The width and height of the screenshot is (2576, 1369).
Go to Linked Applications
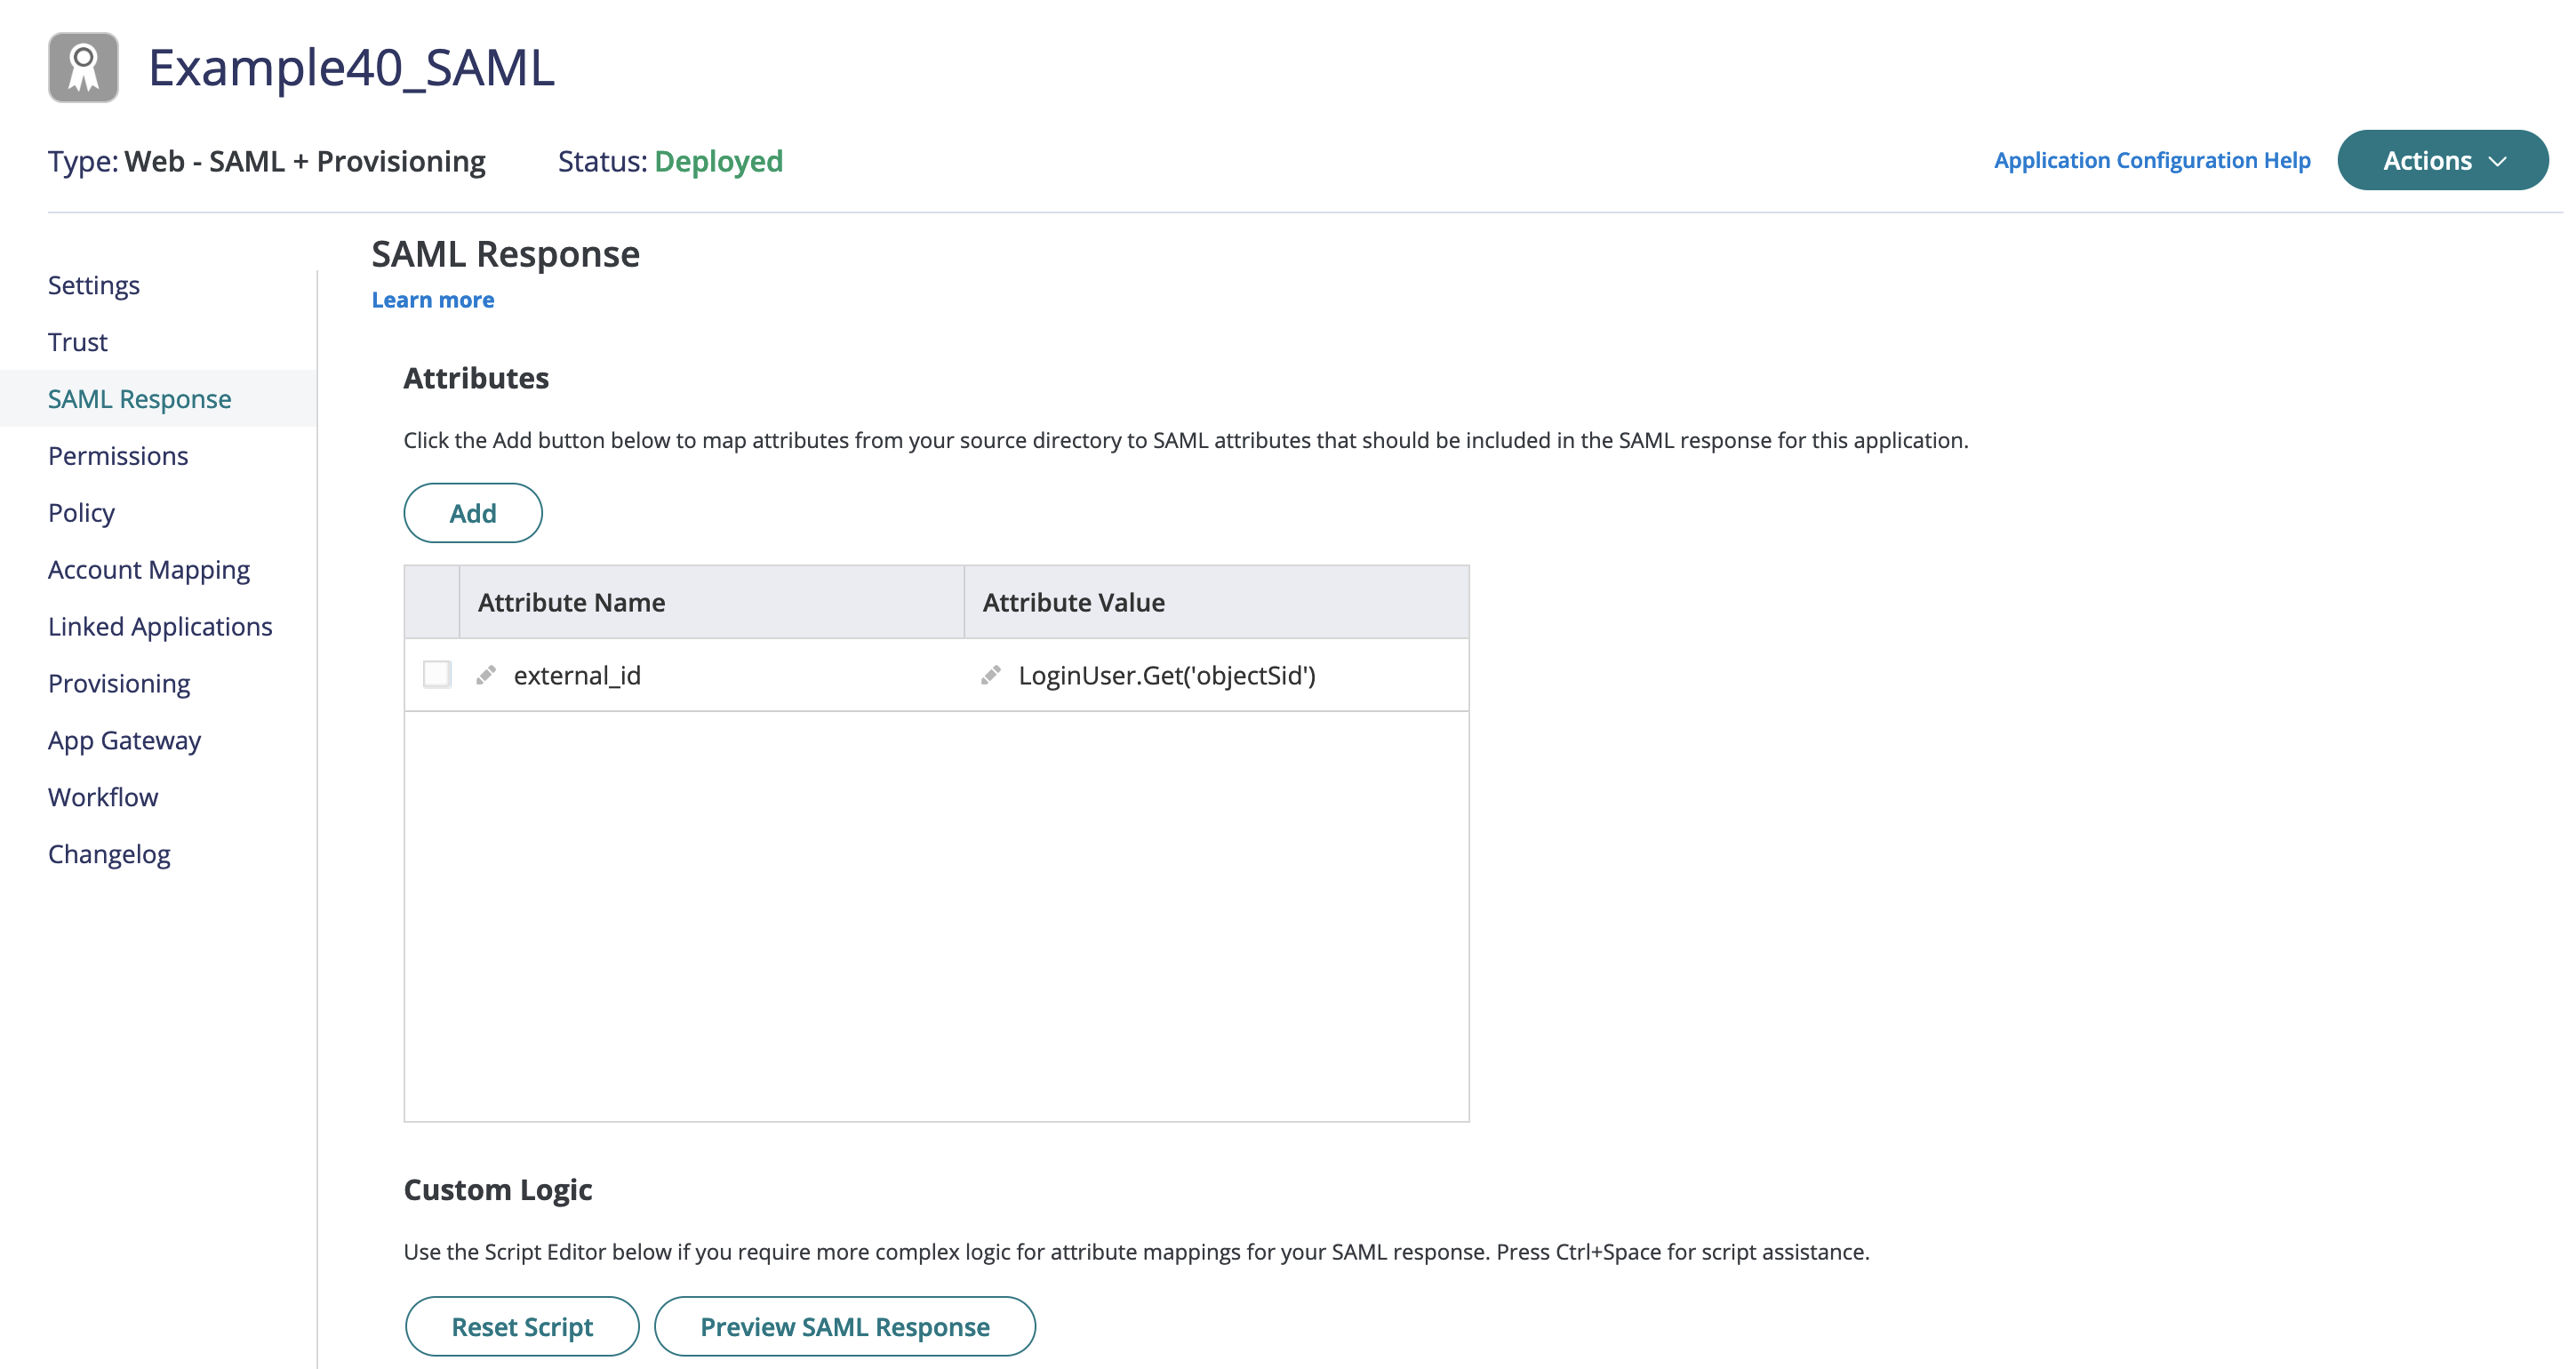pyautogui.click(x=160, y=627)
